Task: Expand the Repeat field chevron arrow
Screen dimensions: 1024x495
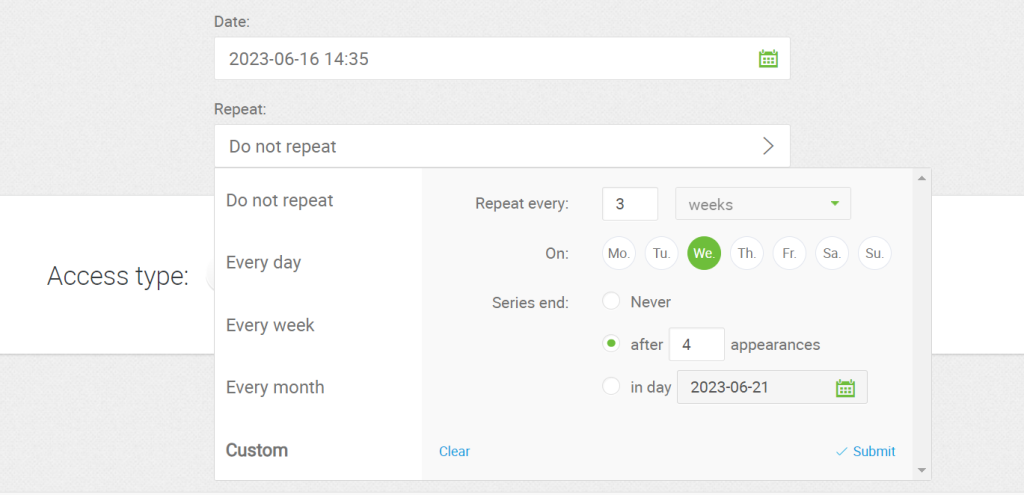Action: (768, 146)
